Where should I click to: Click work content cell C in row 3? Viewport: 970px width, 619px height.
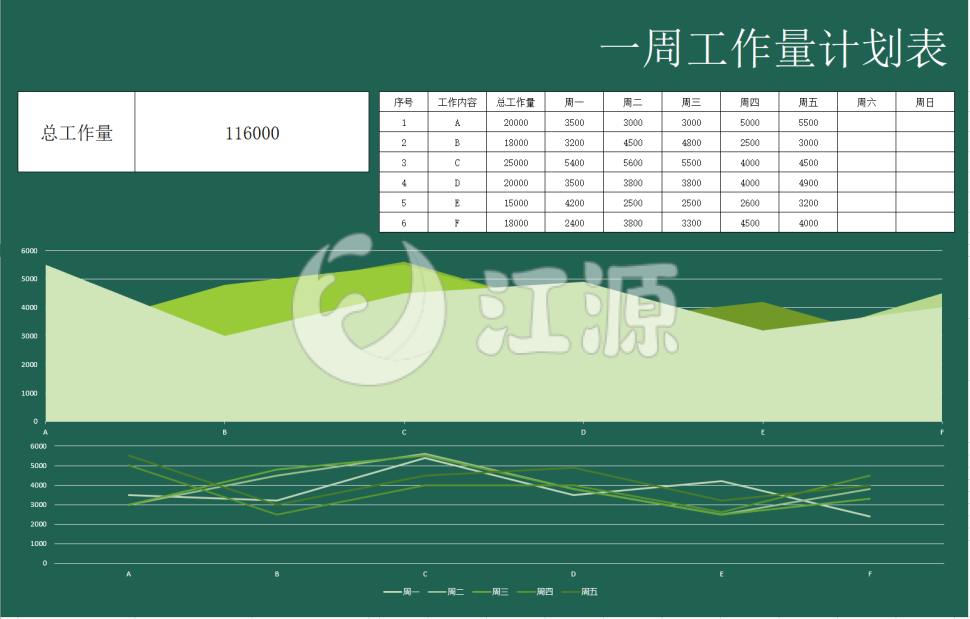click(x=457, y=163)
